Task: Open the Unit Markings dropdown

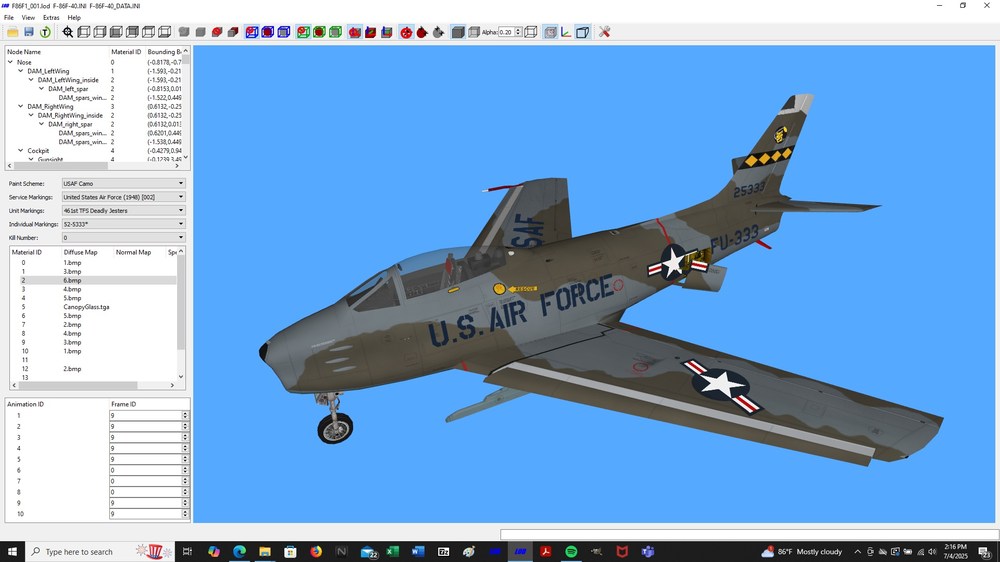Action: click(123, 211)
